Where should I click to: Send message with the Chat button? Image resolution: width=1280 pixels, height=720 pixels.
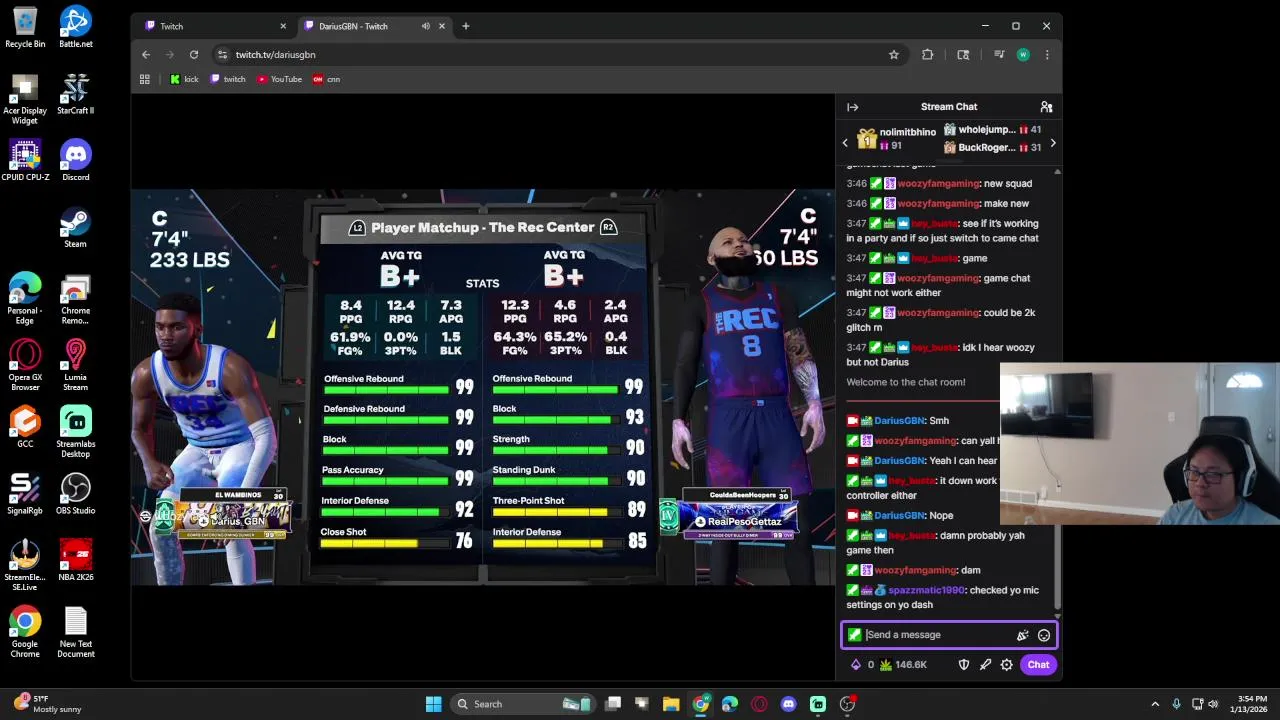pyautogui.click(x=1038, y=665)
